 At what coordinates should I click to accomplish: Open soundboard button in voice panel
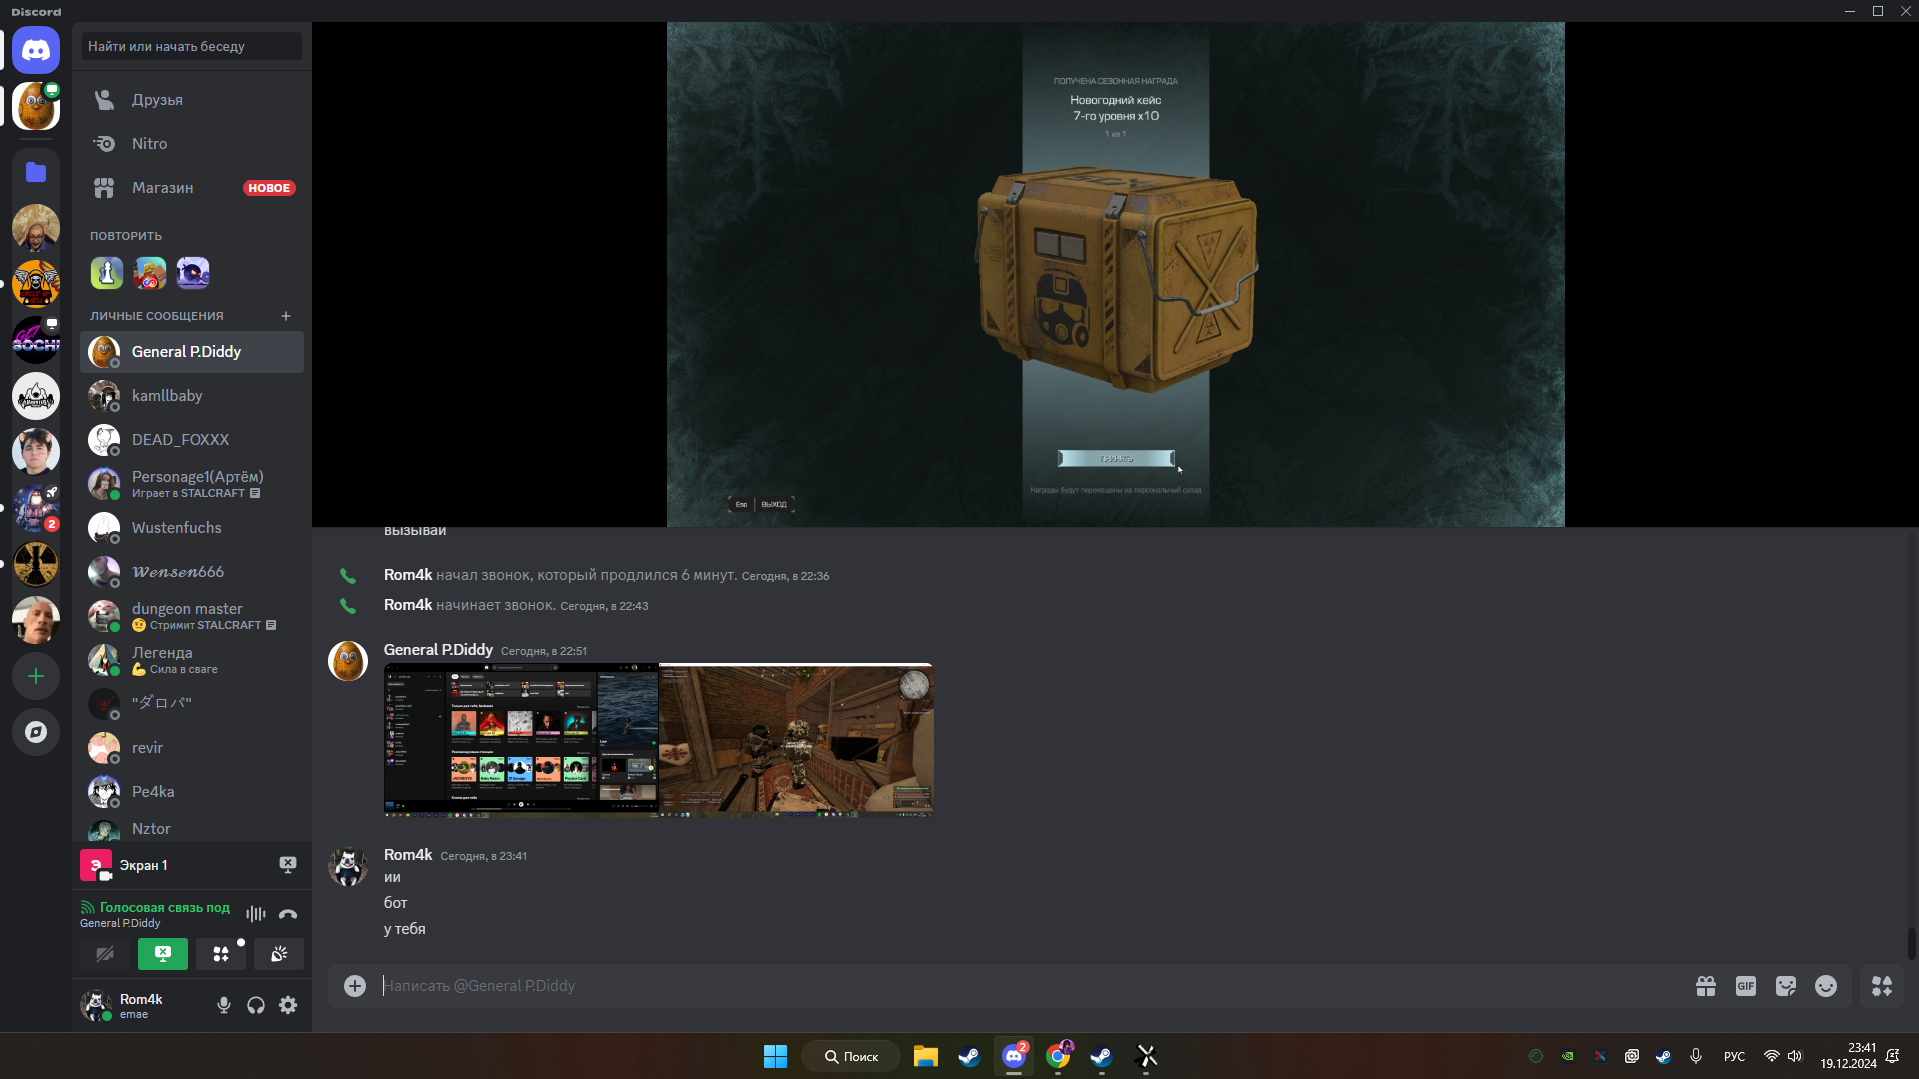pyautogui.click(x=279, y=954)
